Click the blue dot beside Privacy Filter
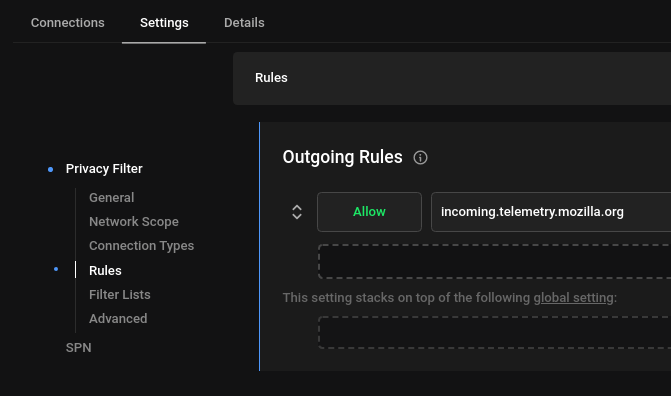This screenshot has height=396, width=671. [x=50, y=170]
